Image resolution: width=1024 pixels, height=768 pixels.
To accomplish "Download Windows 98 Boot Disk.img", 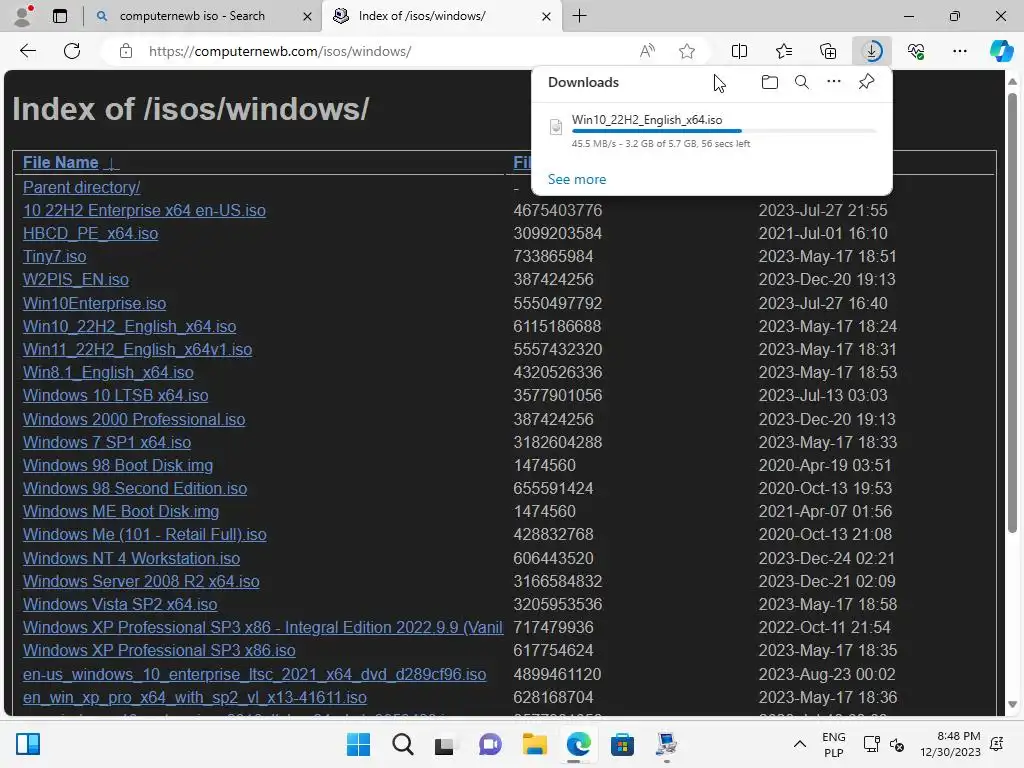I will click(118, 465).
